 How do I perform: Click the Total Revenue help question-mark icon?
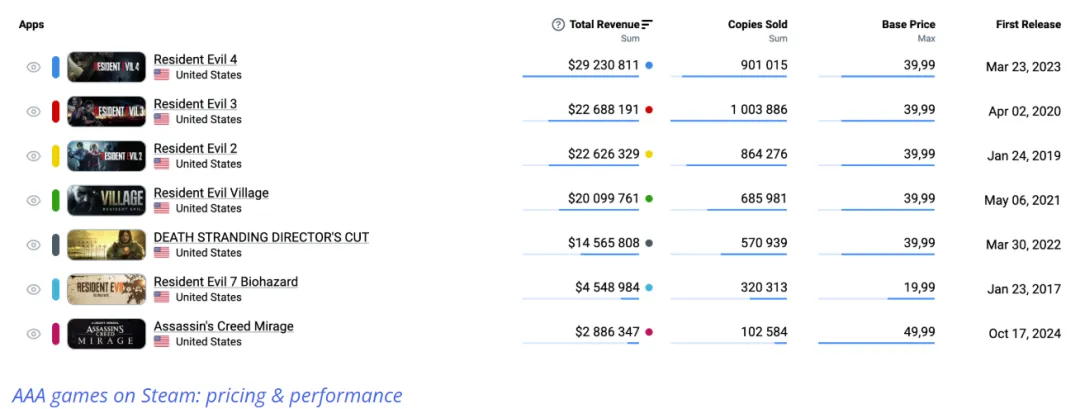point(558,25)
